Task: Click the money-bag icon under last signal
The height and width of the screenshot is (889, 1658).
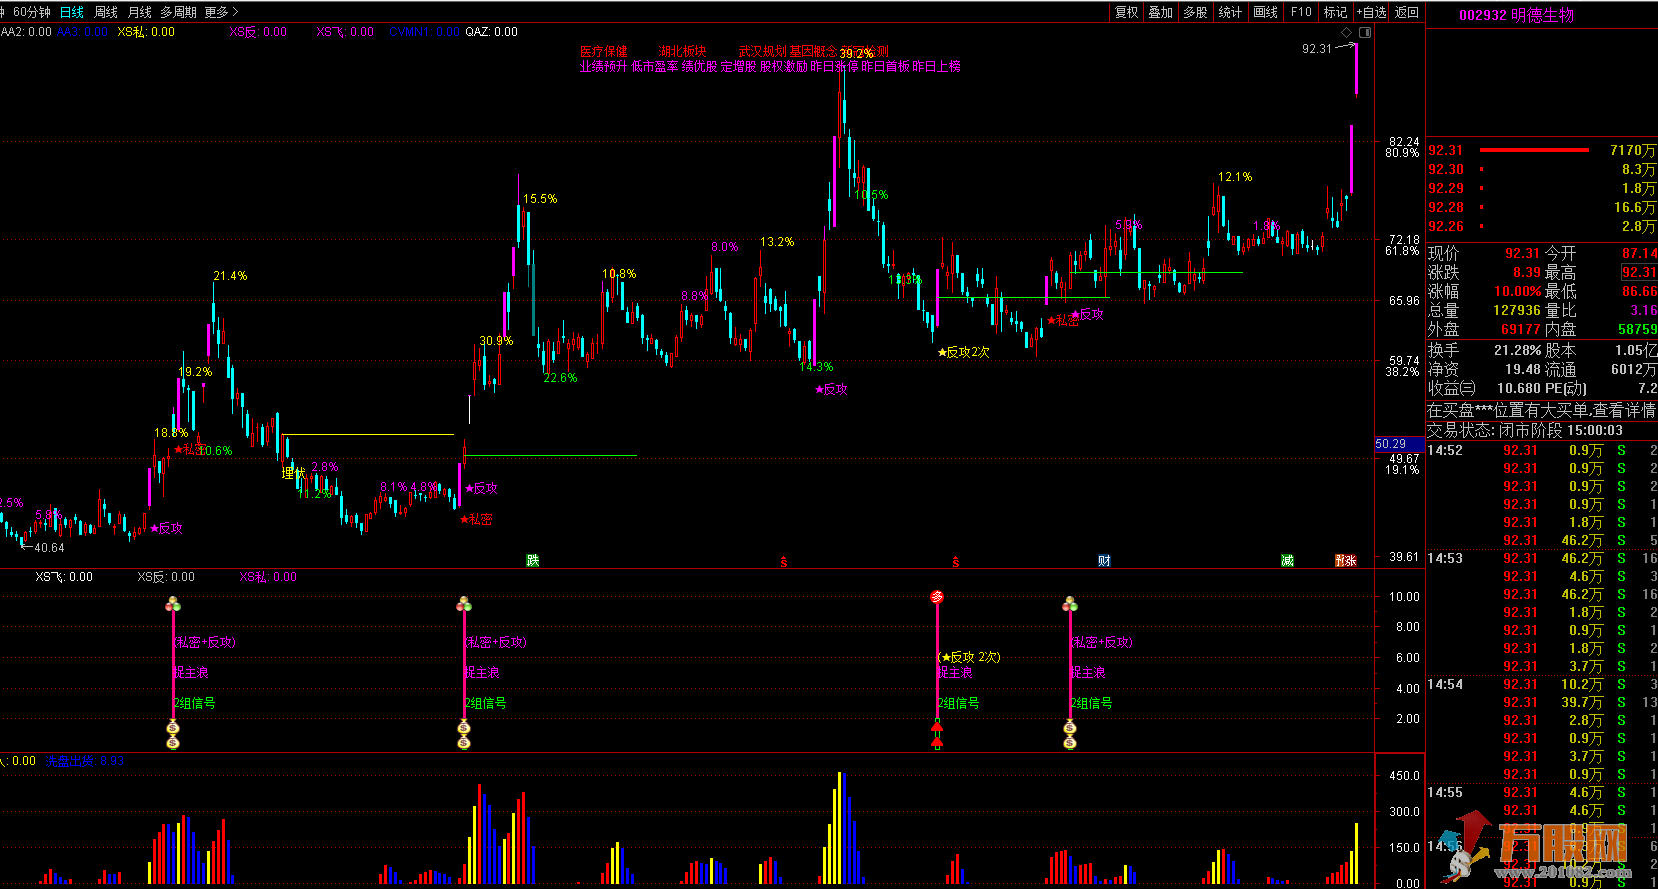Action: coord(1070,736)
